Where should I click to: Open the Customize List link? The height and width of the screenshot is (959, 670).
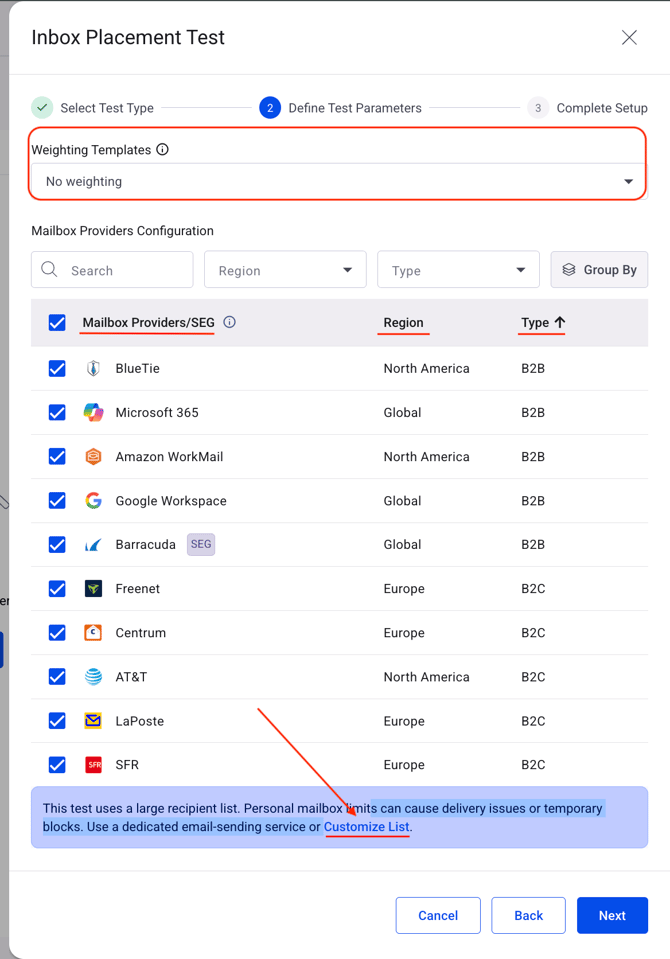(x=367, y=827)
